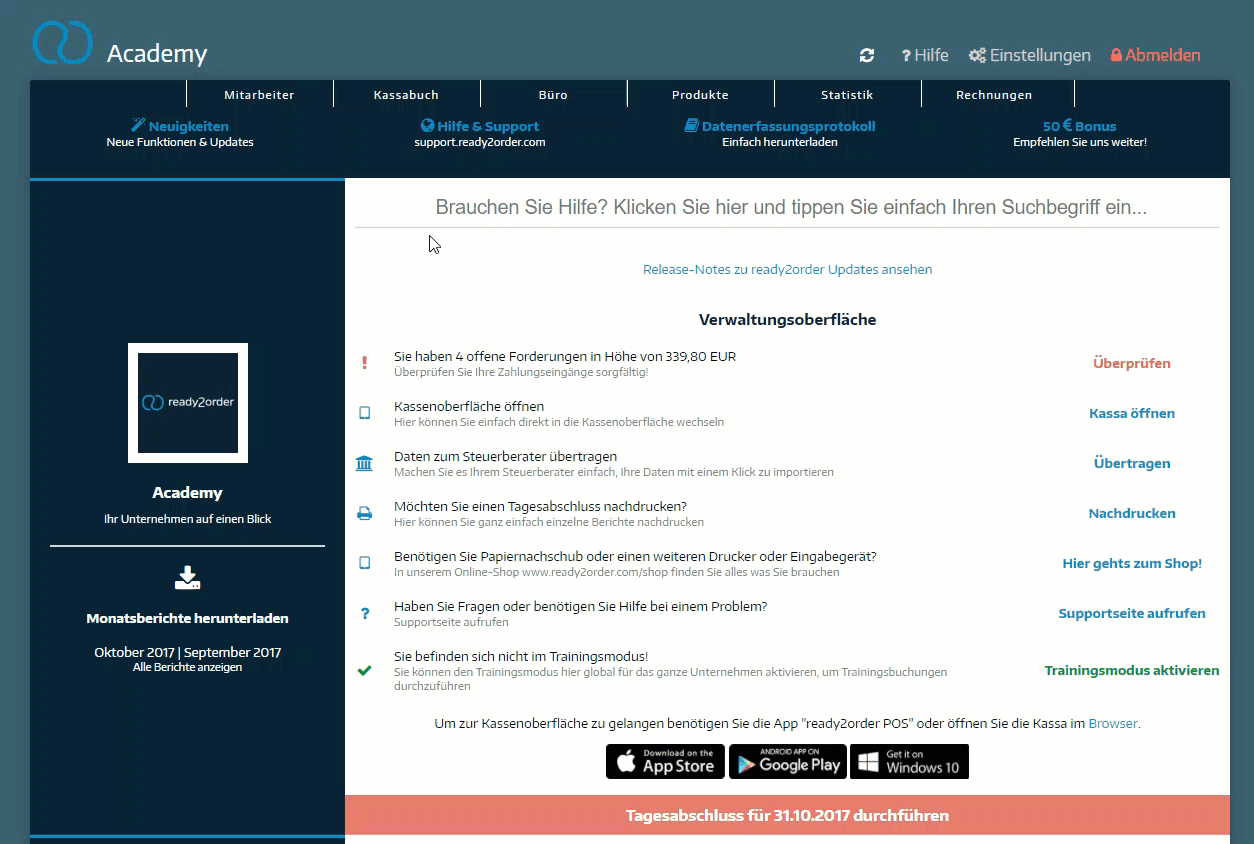Click the ready2order logo in header
Screen dimensions: 1254x844
click(62, 42)
